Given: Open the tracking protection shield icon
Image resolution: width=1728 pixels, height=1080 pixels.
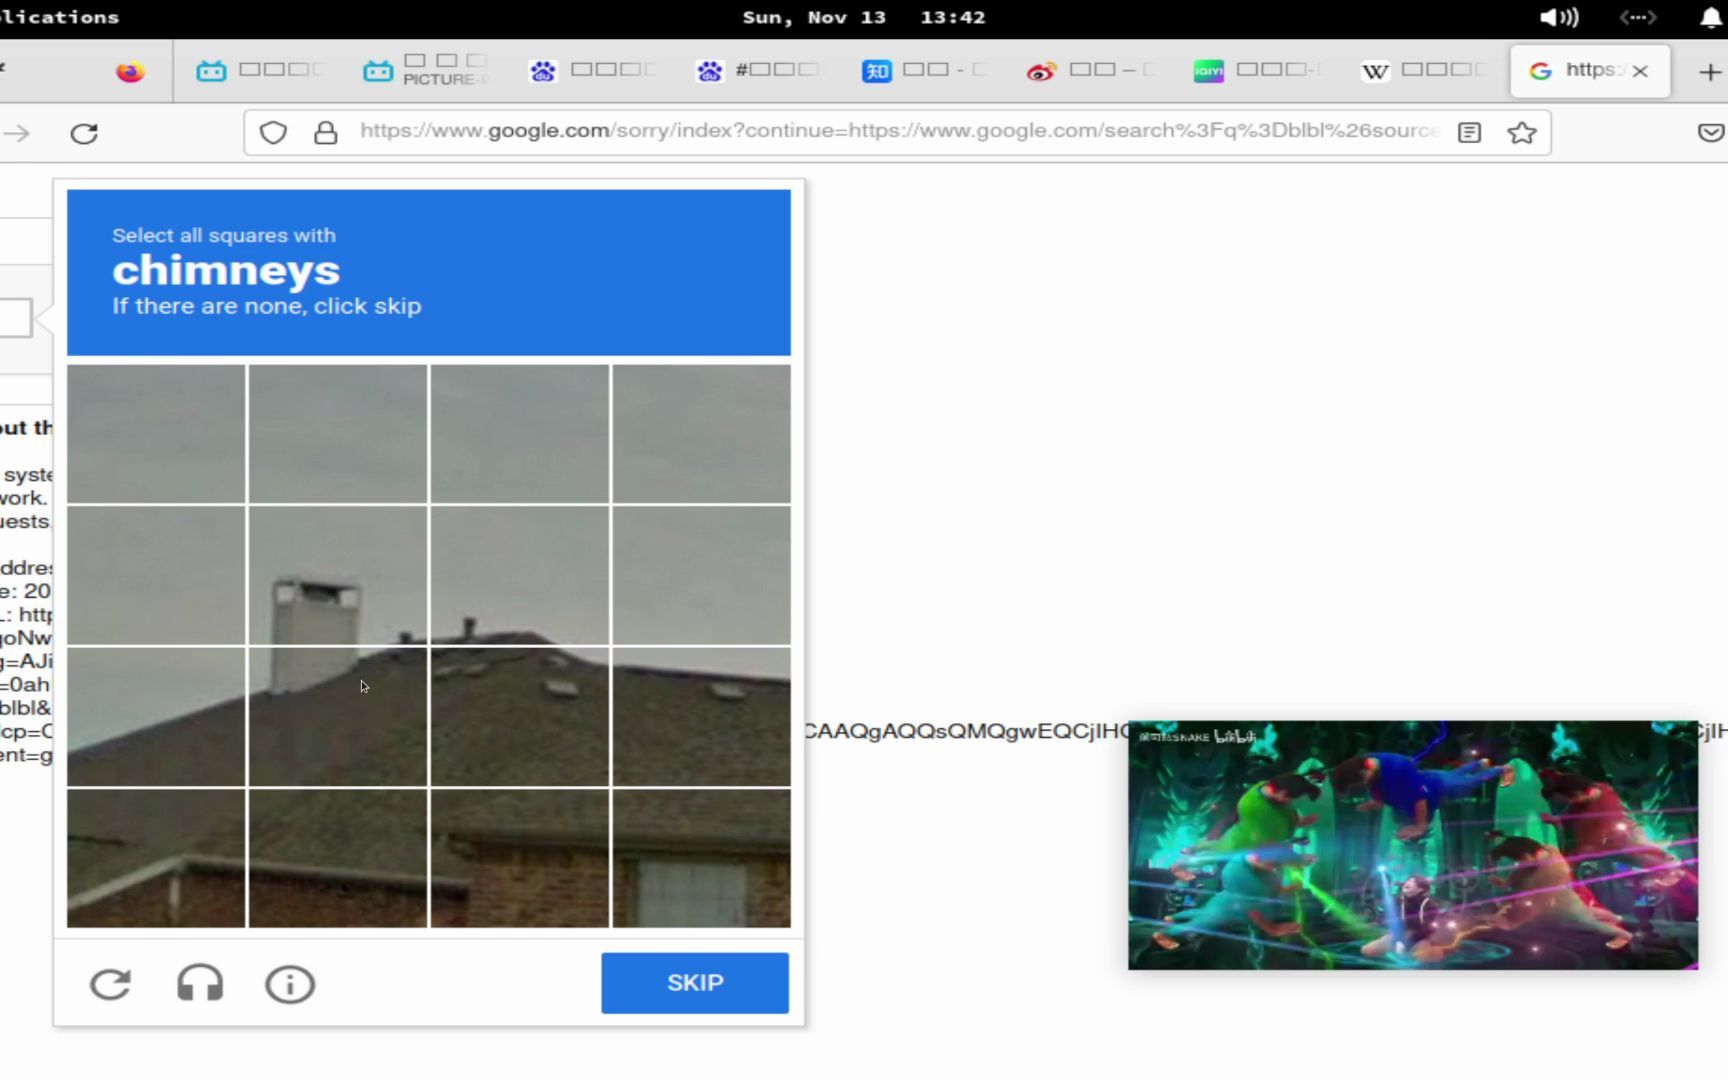Looking at the screenshot, I should [x=273, y=133].
